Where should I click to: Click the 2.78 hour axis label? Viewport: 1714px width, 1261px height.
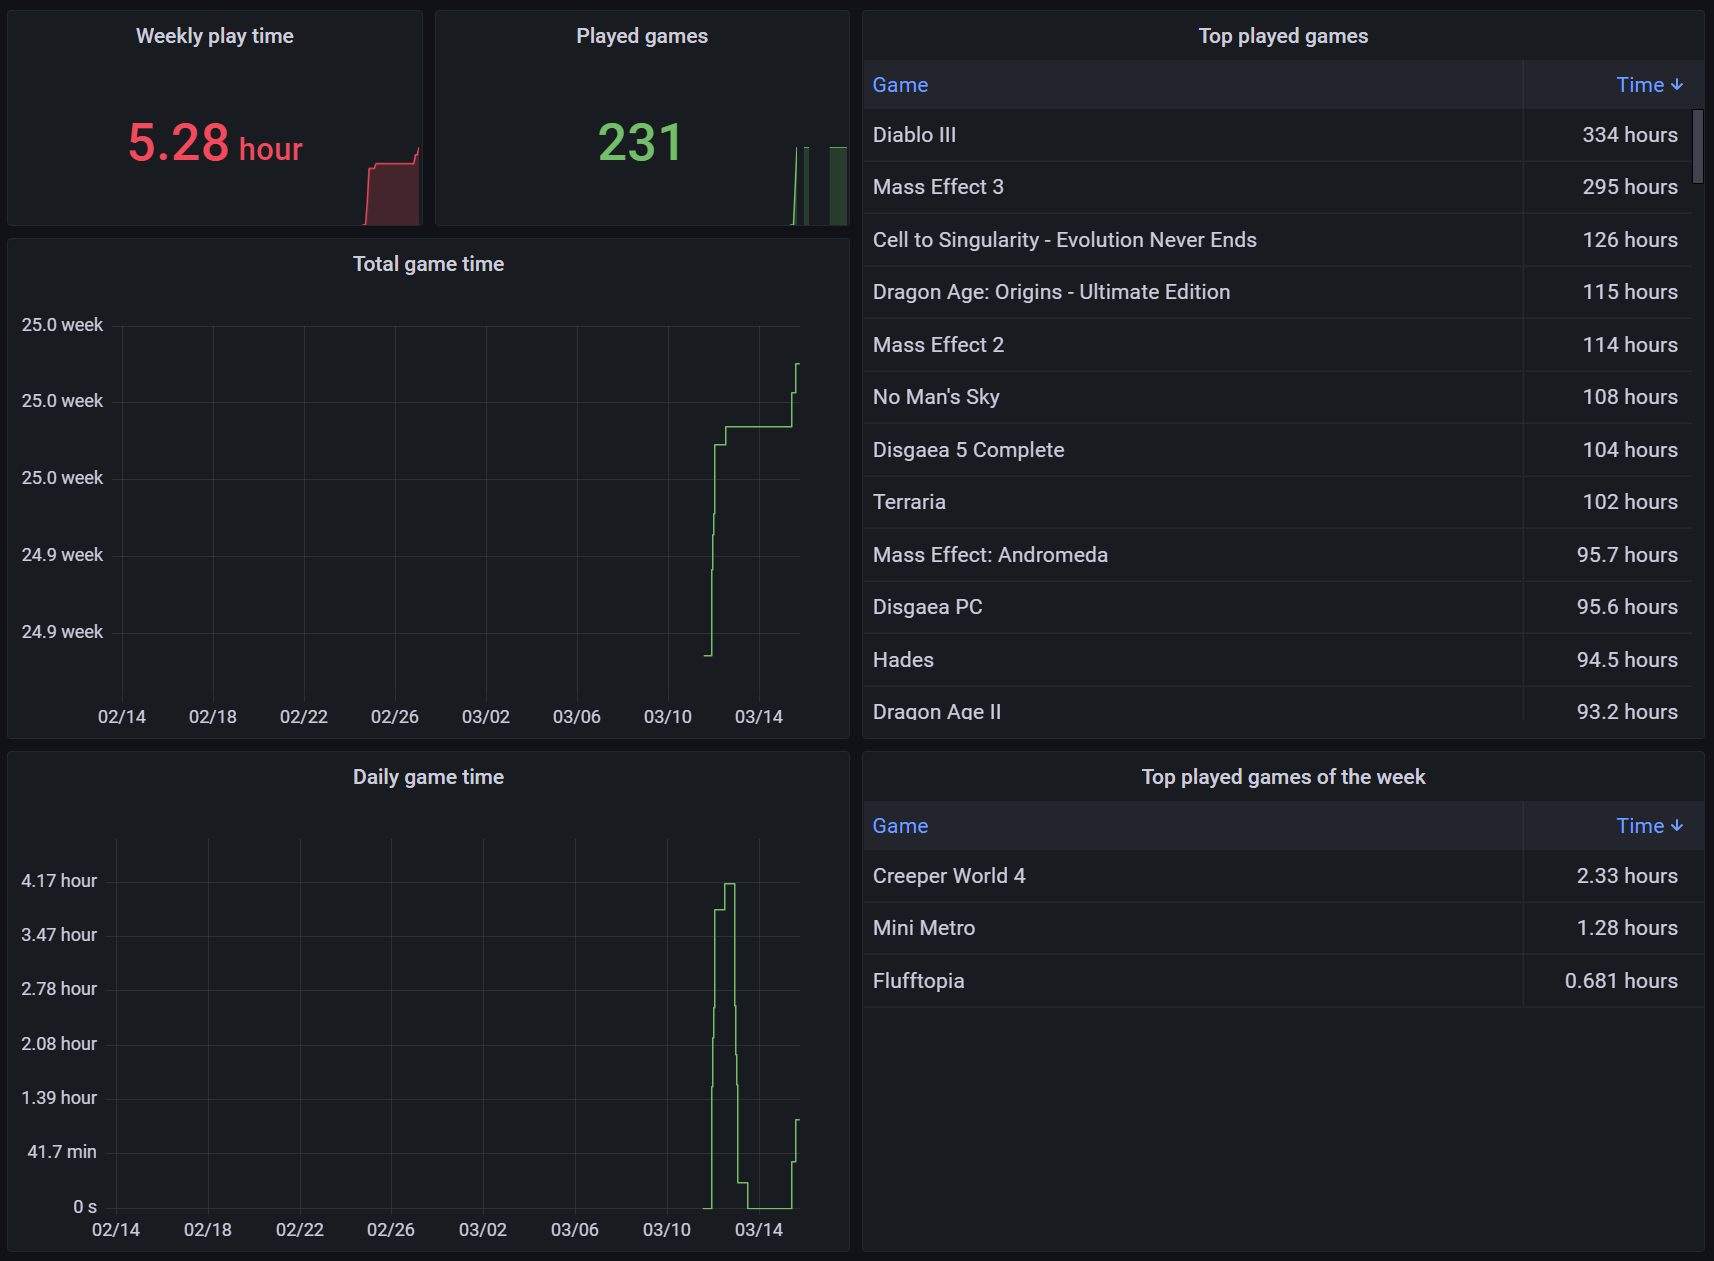(x=59, y=989)
